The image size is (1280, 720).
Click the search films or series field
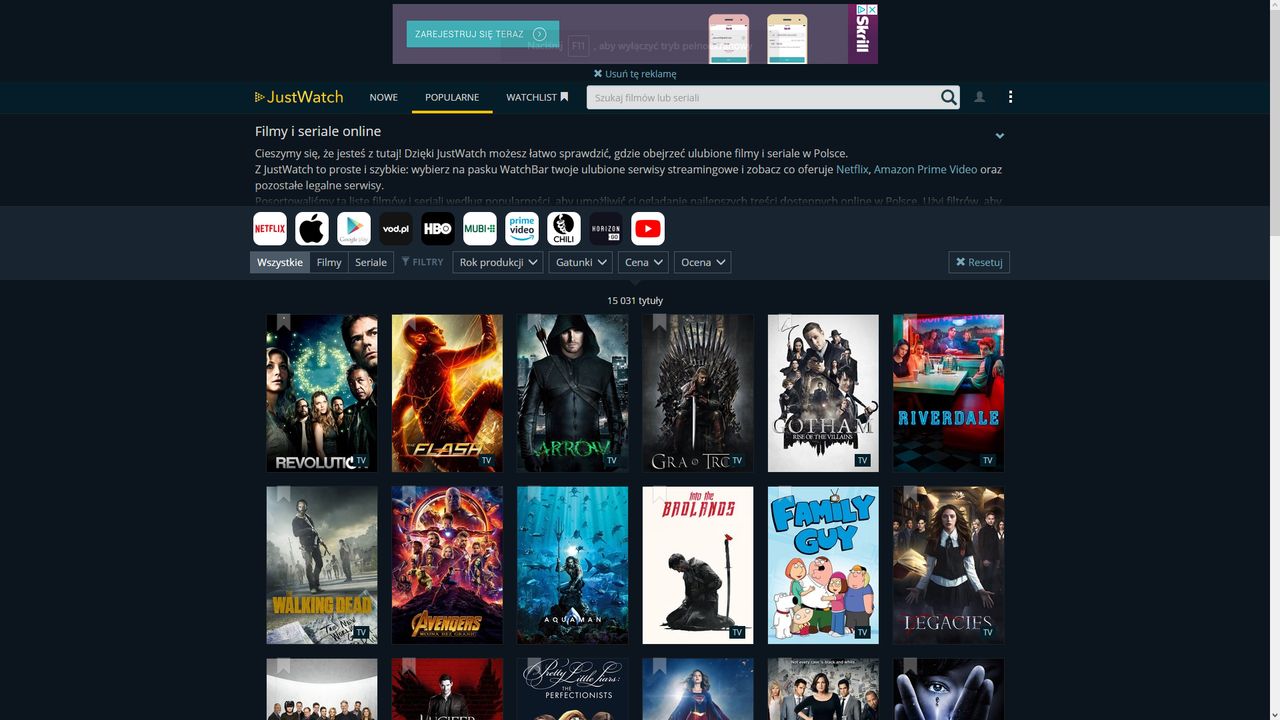tap(762, 97)
